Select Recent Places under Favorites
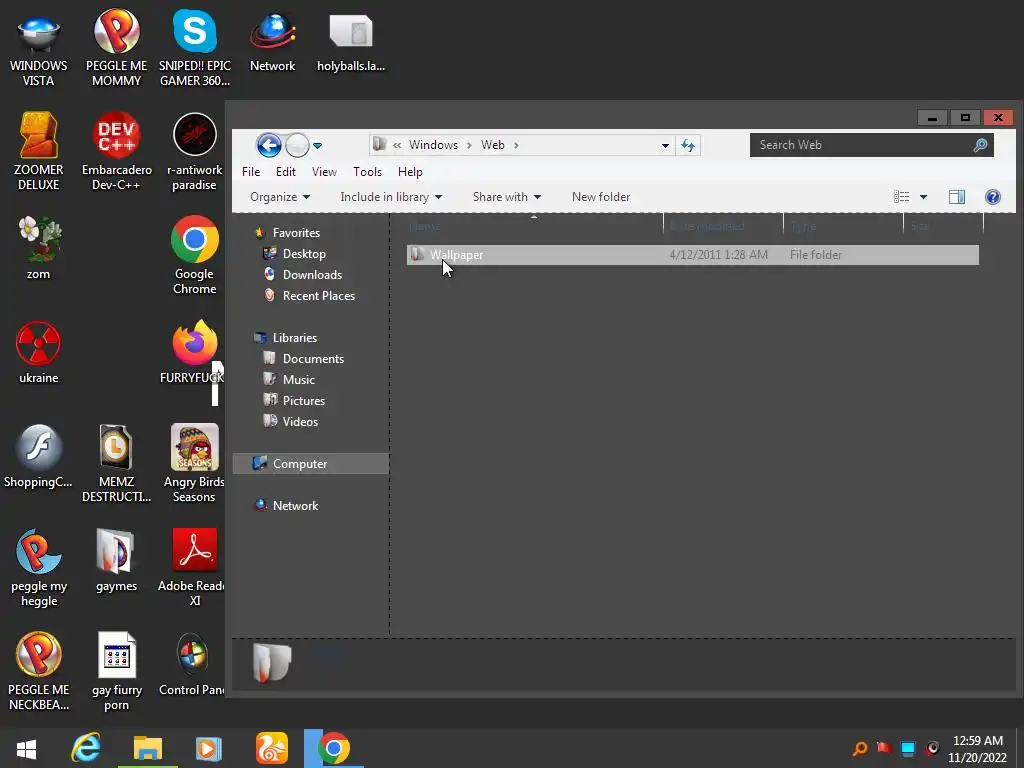The width and height of the screenshot is (1024, 768). (319, 295)
